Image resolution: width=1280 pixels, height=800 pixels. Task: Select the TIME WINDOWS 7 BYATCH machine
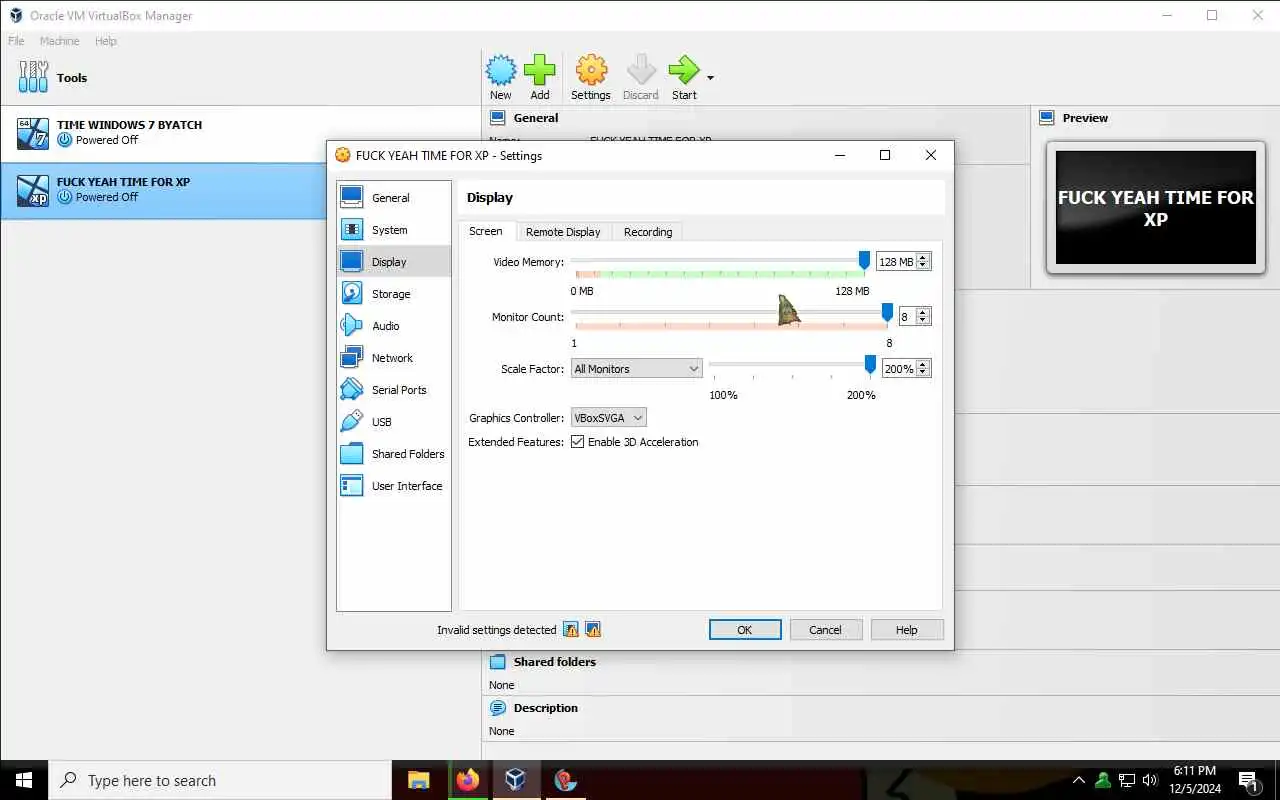coord(240,133)
